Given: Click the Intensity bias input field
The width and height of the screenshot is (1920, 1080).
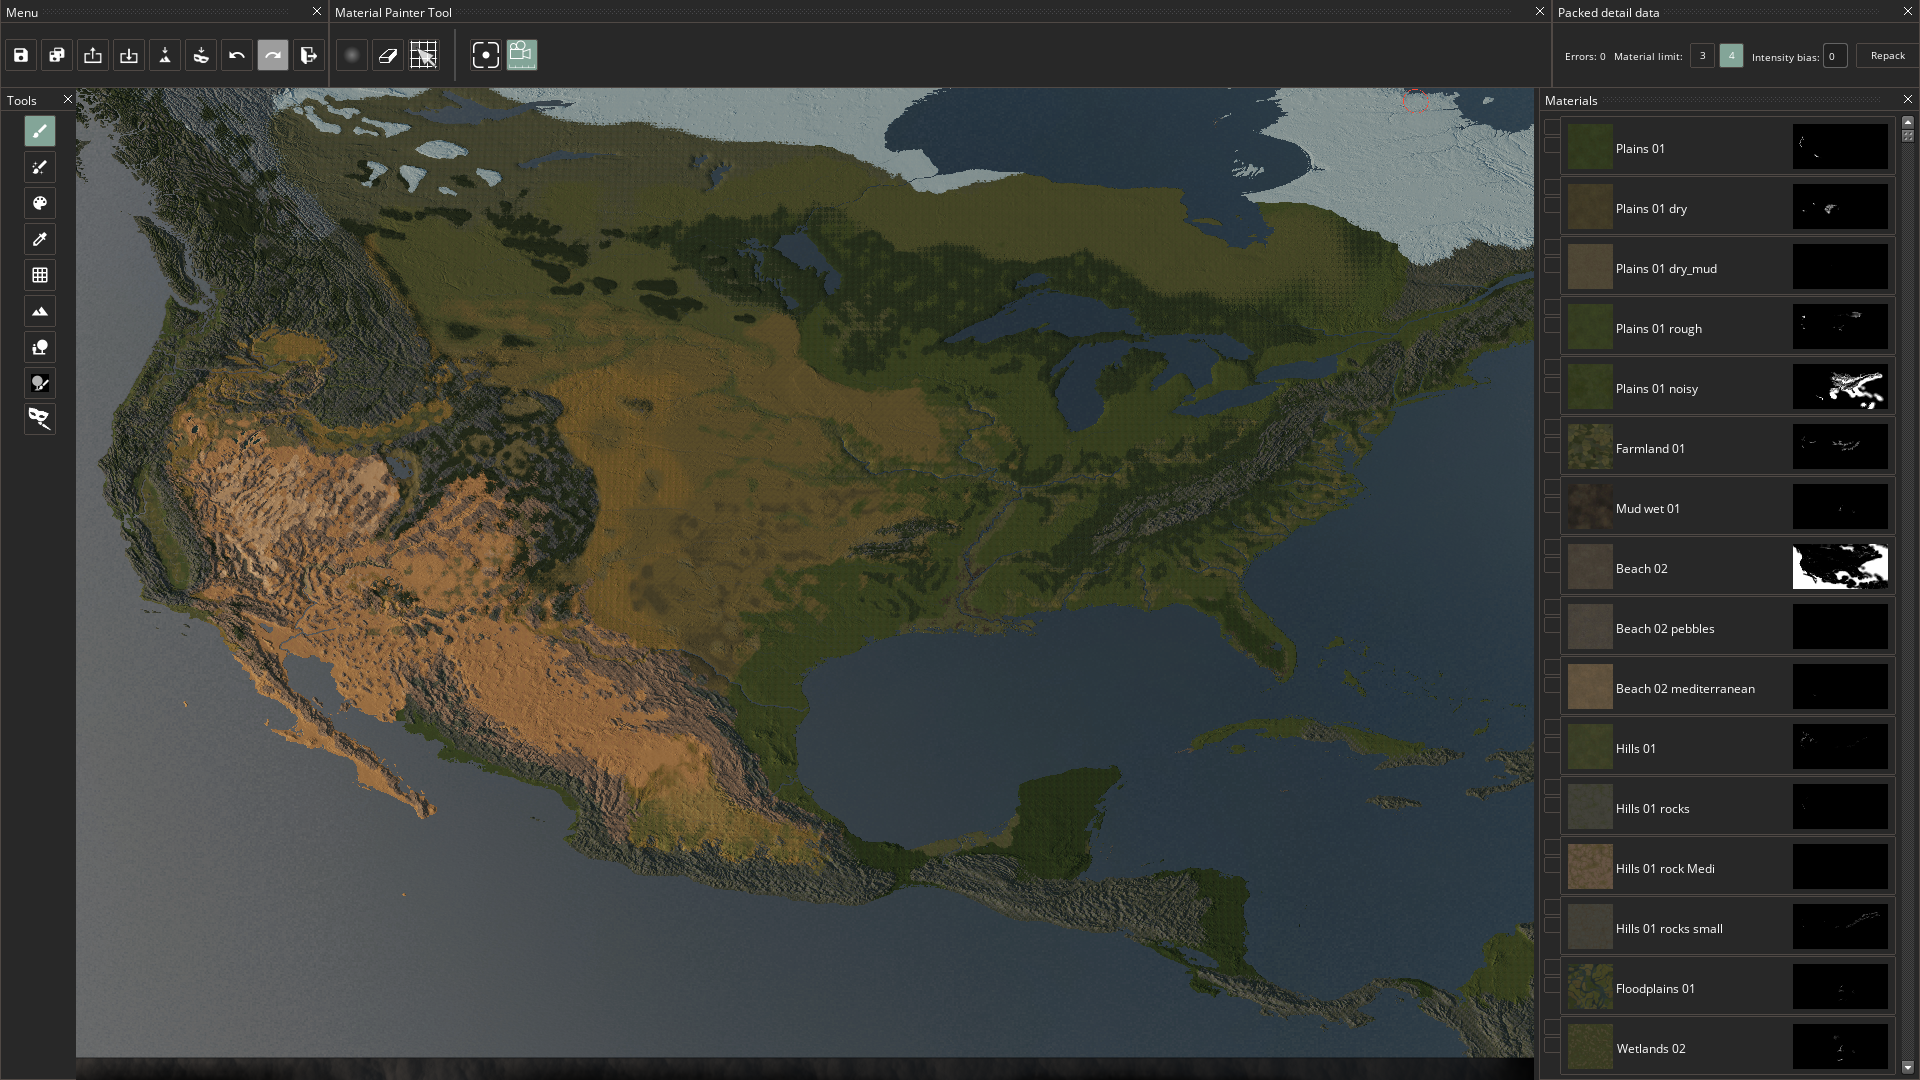Looking at the screenshot, I should 1835,56.
